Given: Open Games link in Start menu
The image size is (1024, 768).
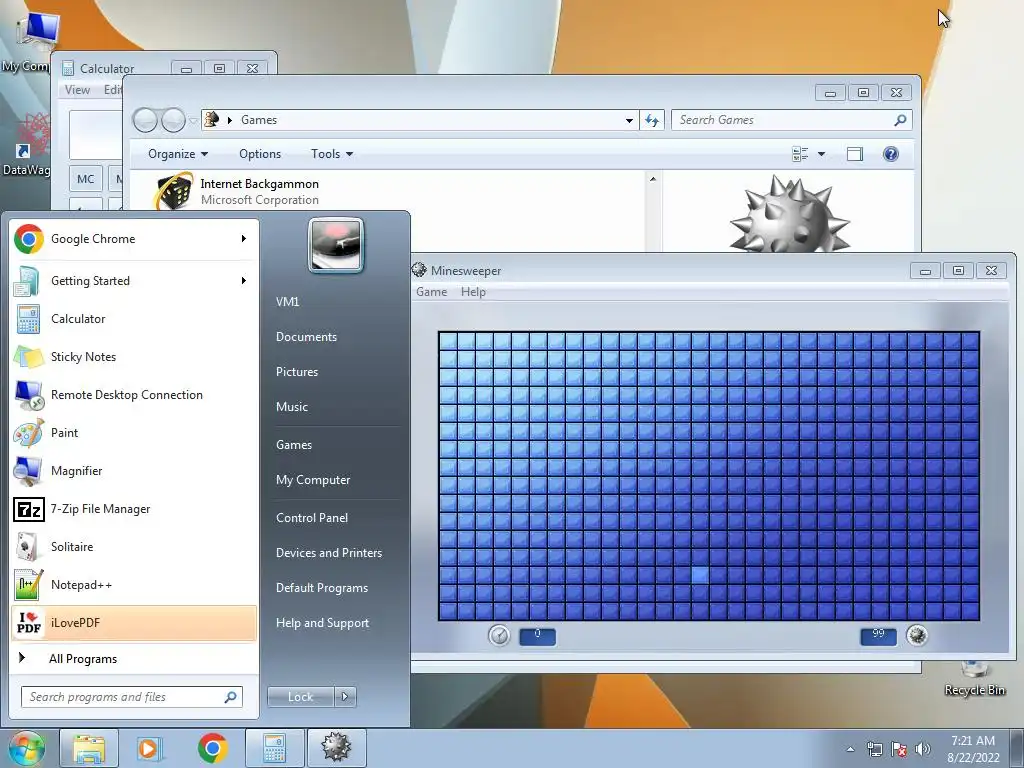Looking at the screenshot, I should 294,445.
